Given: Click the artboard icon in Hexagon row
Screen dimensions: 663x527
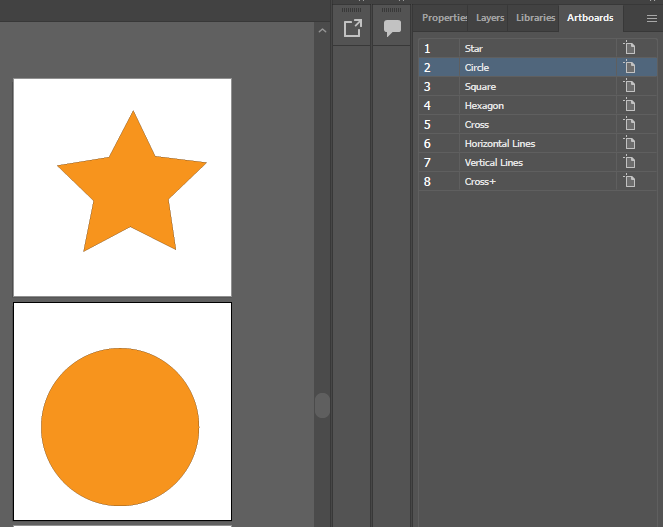Looking at the screenshot, I should click(x=630, y=105).
